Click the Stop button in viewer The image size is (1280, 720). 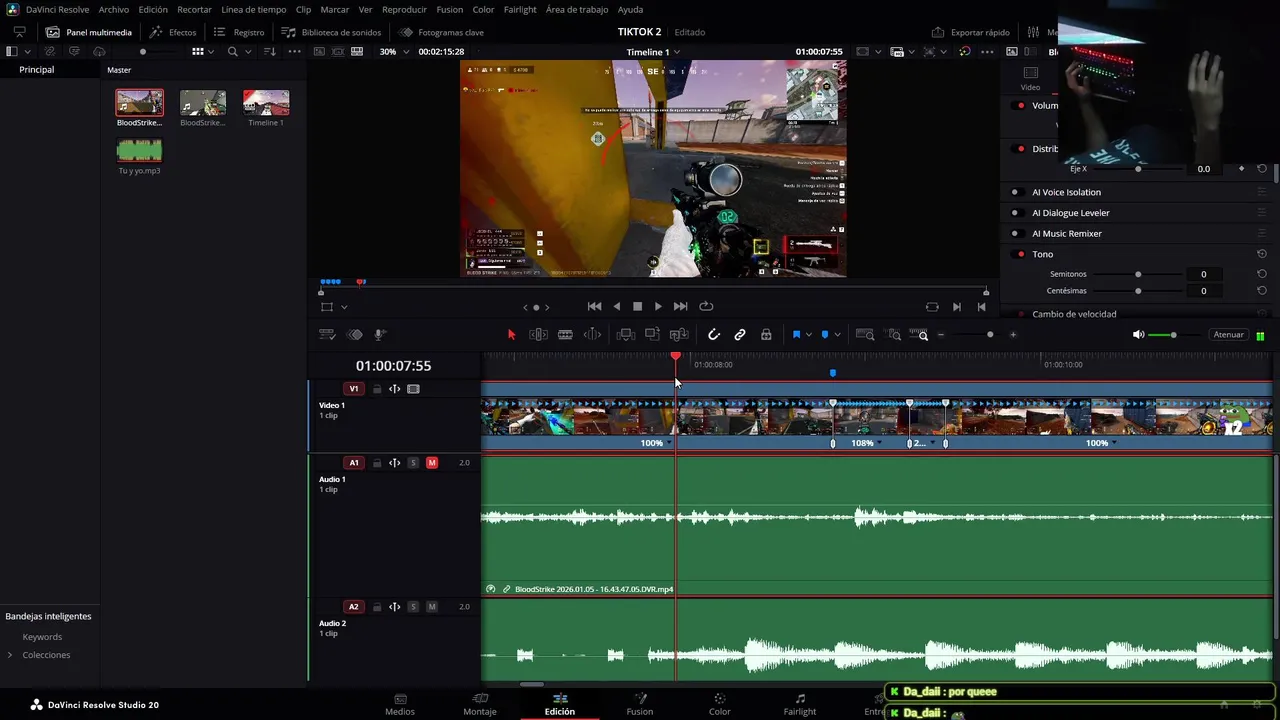tap(637, 306)
